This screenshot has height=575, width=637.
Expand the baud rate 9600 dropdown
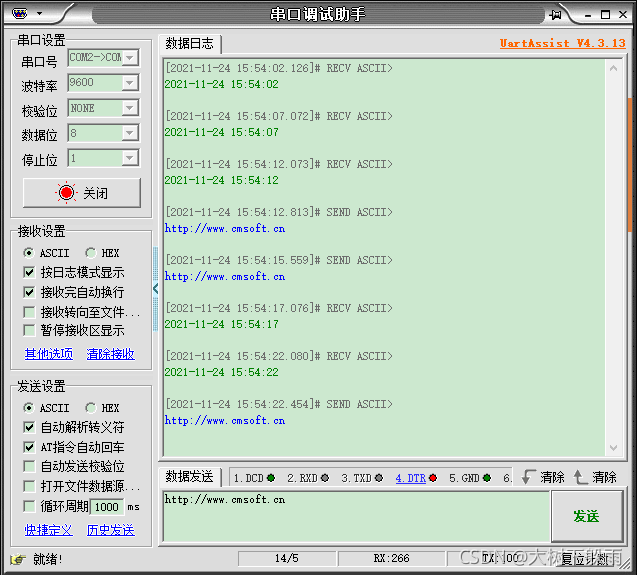click(x=130, y=83)
